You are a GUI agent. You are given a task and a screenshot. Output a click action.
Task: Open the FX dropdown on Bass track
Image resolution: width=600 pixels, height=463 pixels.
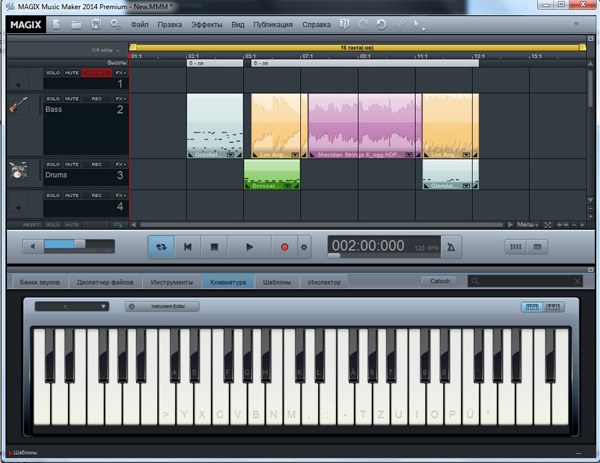pyautogui.click(x=120, y=99)
